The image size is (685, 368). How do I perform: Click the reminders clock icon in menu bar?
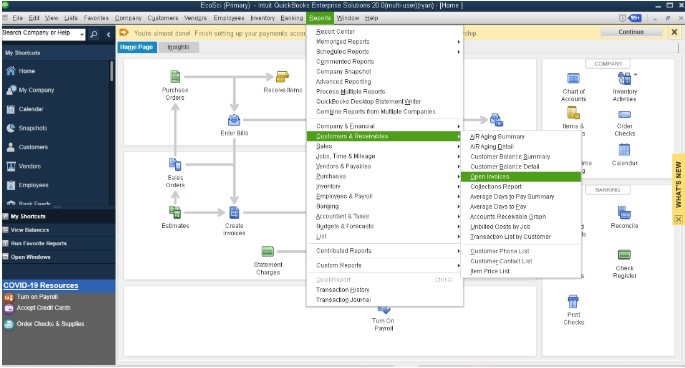click(x=623, y=18)
